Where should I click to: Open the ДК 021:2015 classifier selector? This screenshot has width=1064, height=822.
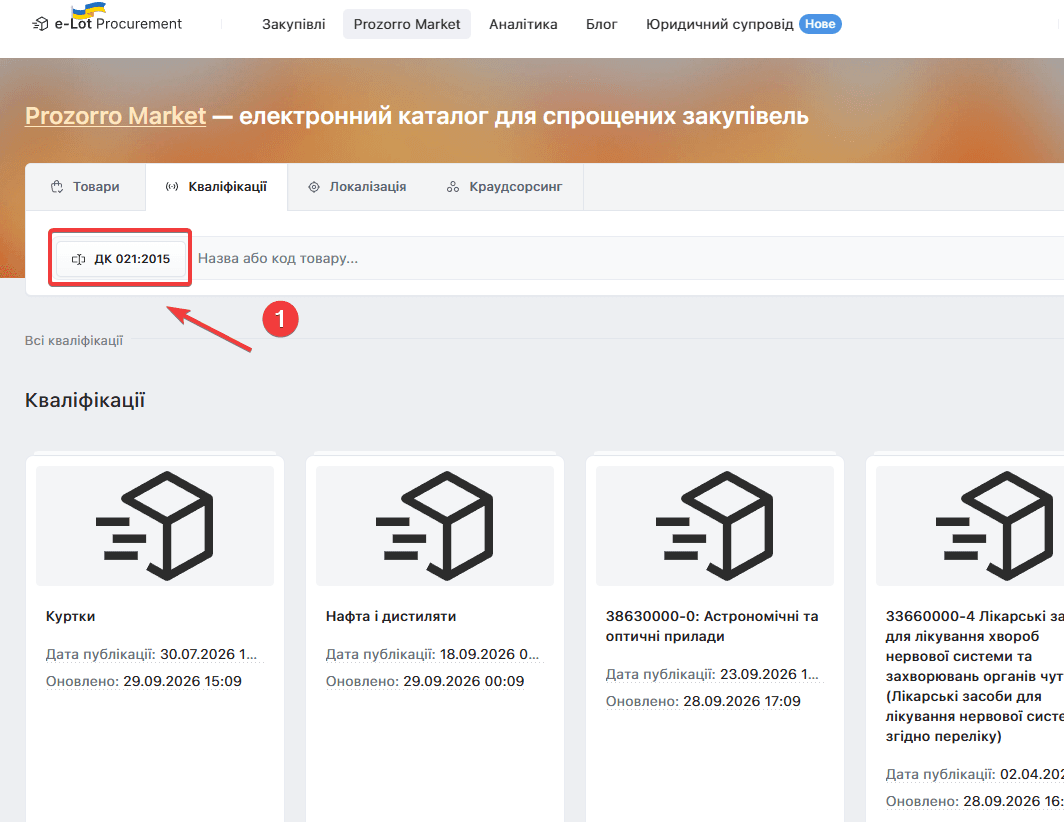(121, 259)
